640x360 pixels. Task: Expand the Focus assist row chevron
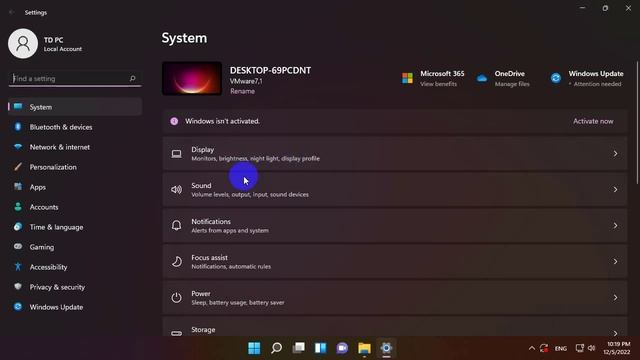[x=615, y=262]
